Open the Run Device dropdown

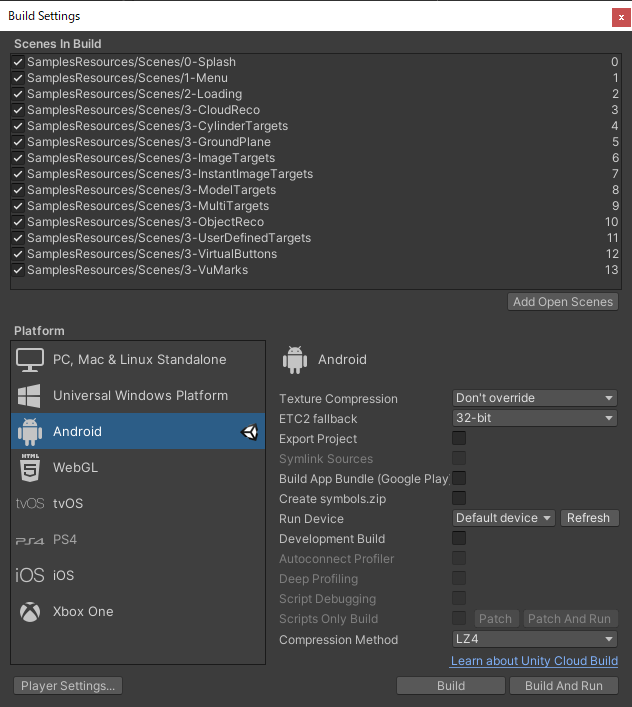point(504,518)
